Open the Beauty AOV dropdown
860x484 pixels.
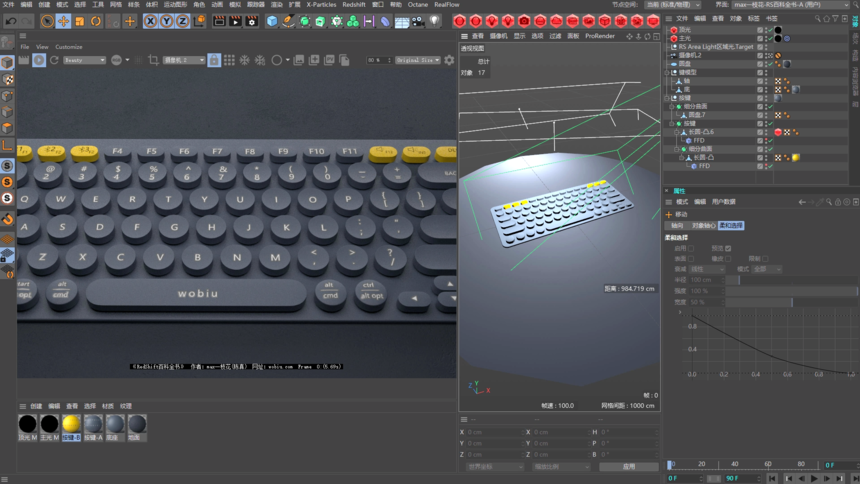[84, 60]
